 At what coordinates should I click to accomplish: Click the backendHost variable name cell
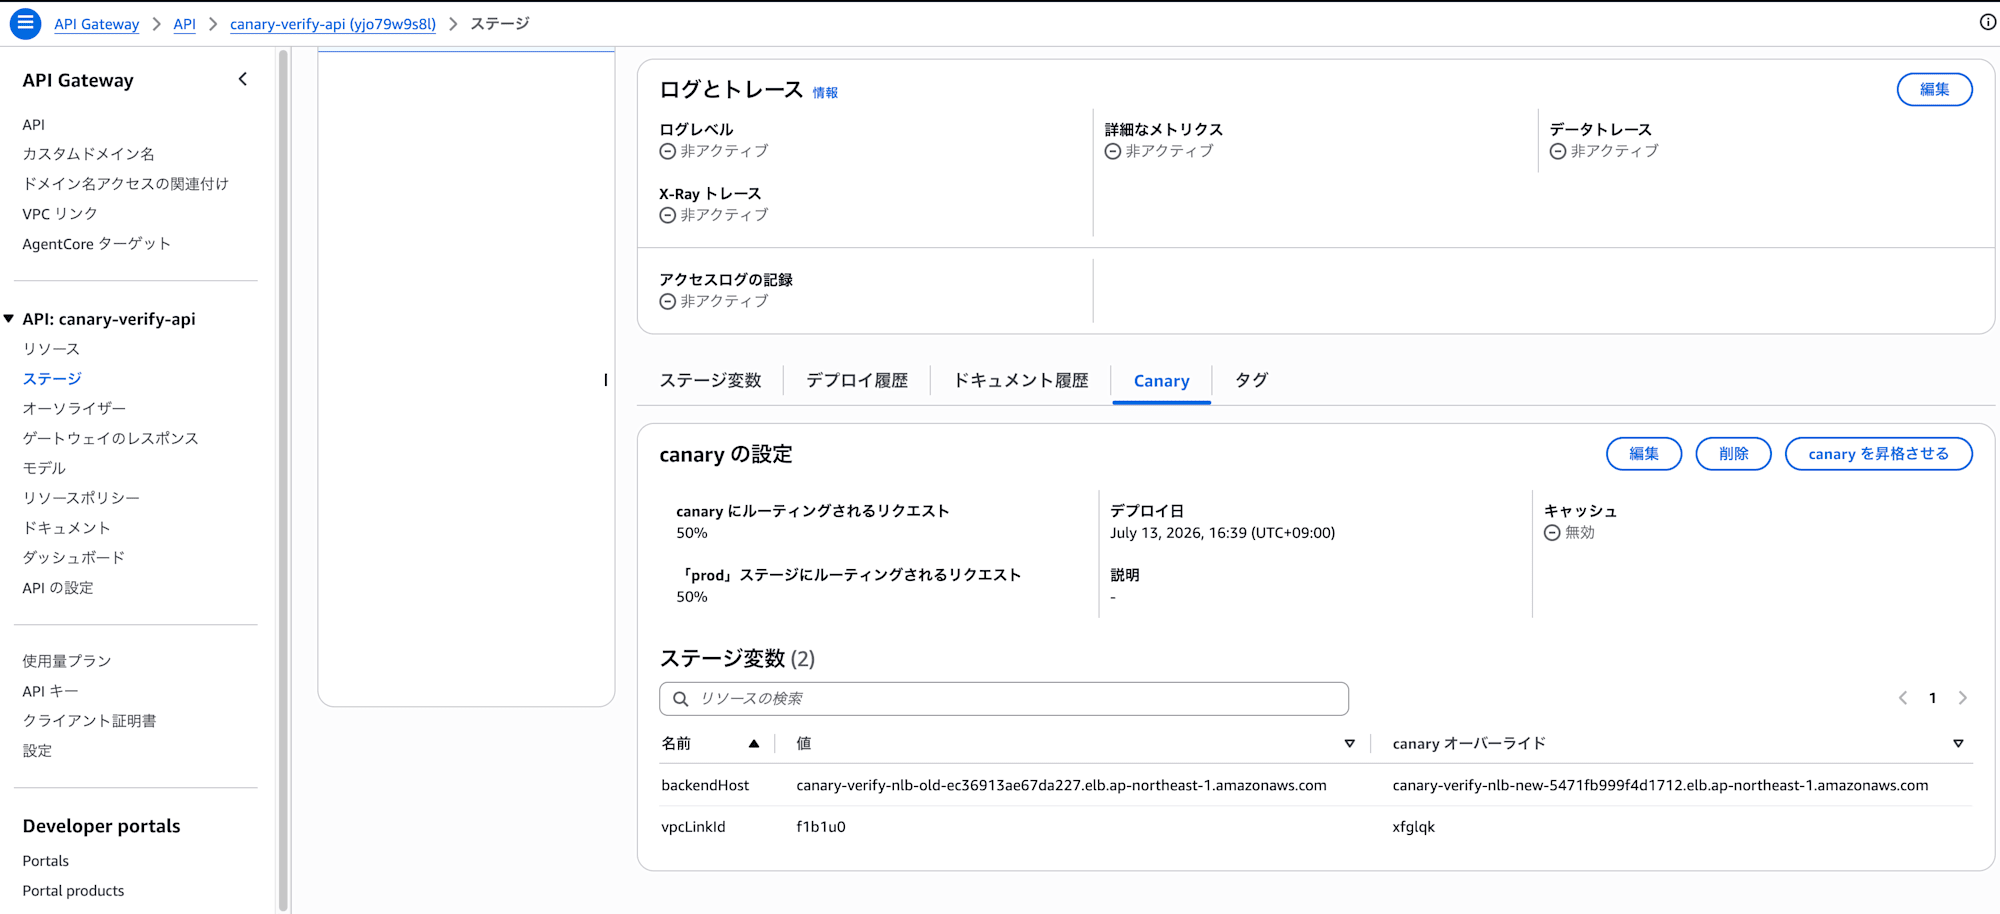point(705,786)
